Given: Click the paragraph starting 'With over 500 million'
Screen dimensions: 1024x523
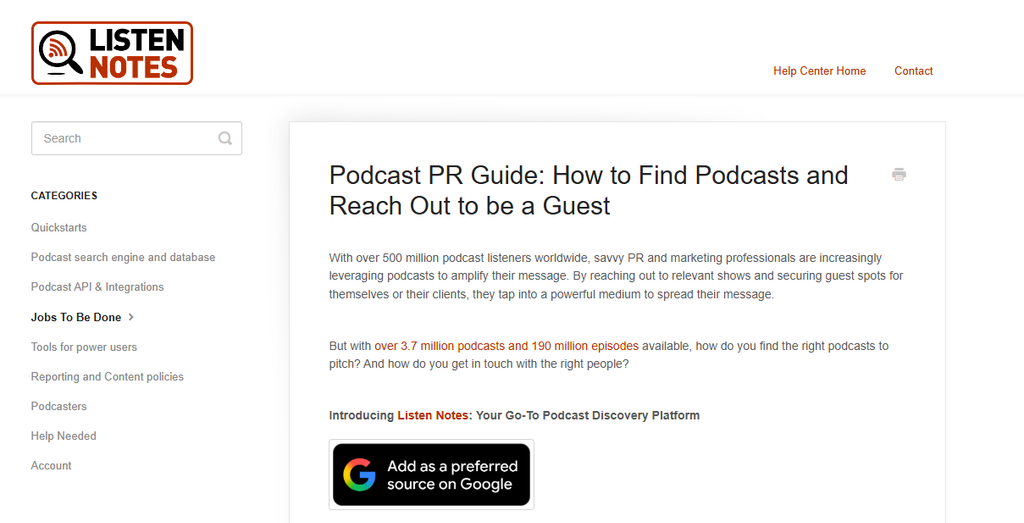Looking at the screenshot, I should [616, 276].
